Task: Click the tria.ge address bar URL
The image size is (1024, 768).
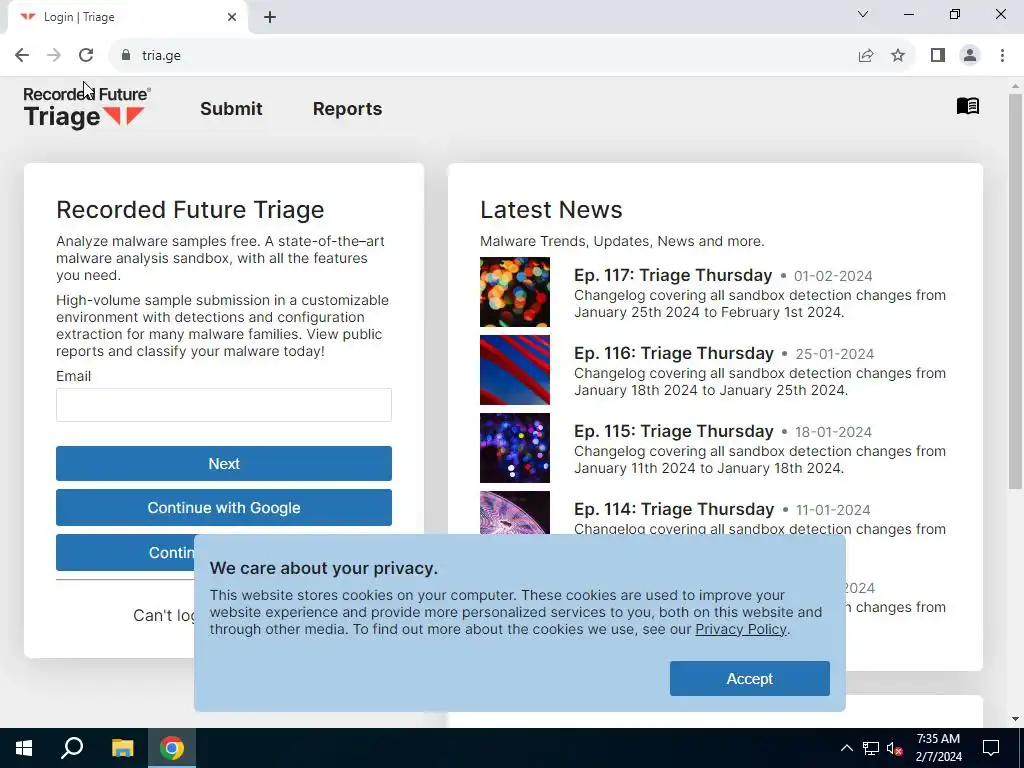Action: (161, 56)
